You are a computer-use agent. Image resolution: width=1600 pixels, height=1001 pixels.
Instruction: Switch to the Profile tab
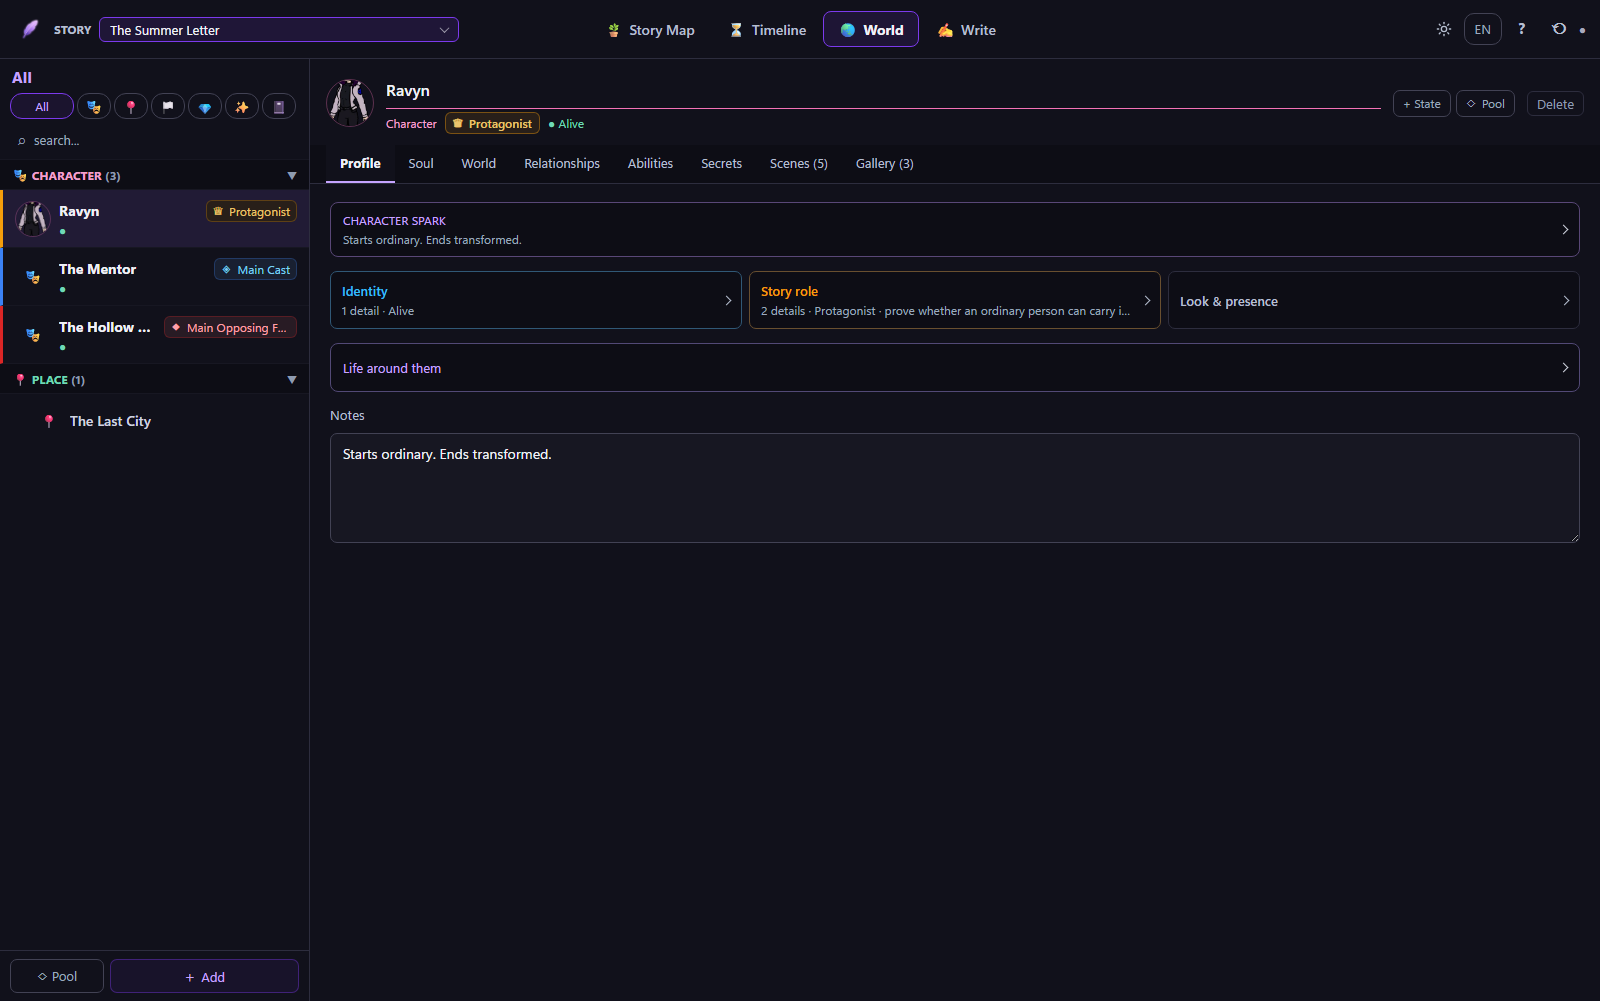(x=360, y=164)
